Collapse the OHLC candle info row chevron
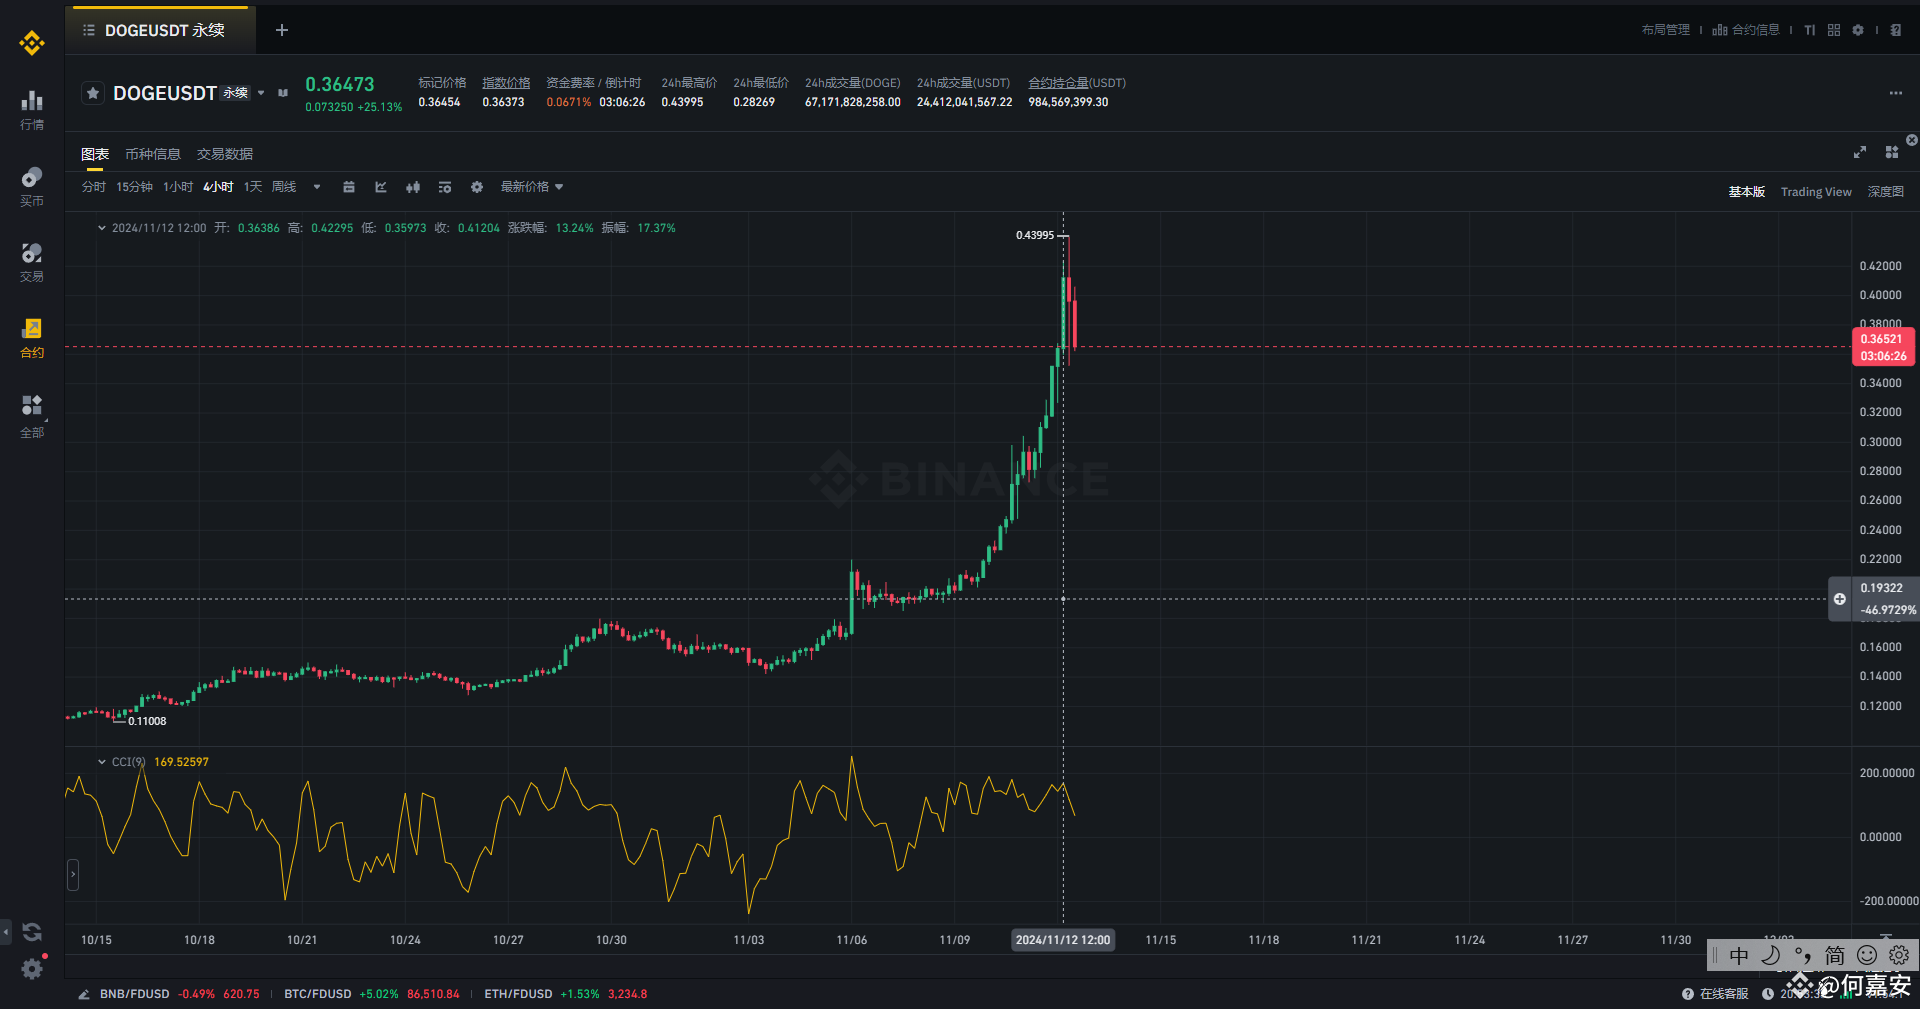This screenshot has width=1920, height=1009. pyautogui.click(x=102, y=228)
